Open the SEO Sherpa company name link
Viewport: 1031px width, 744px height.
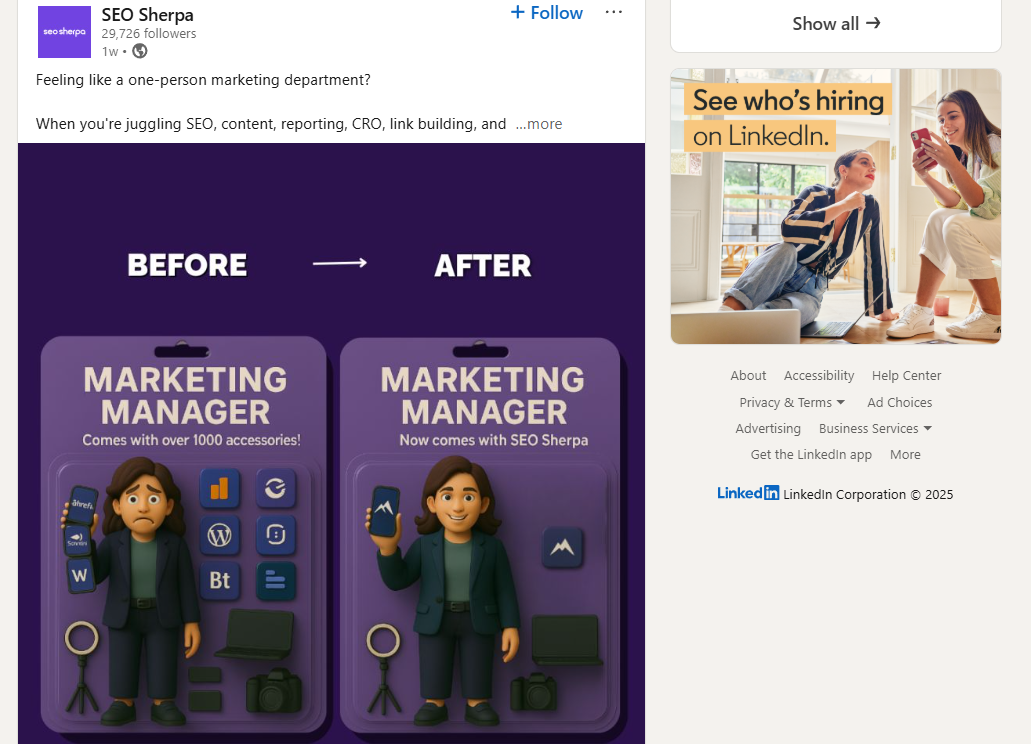[x=147, y=14]
